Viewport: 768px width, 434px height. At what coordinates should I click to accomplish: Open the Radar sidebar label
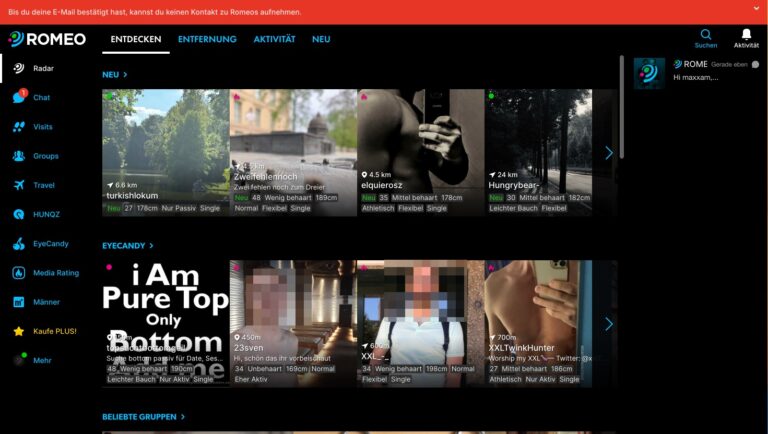pyautogui.click(x=44, y=68)
